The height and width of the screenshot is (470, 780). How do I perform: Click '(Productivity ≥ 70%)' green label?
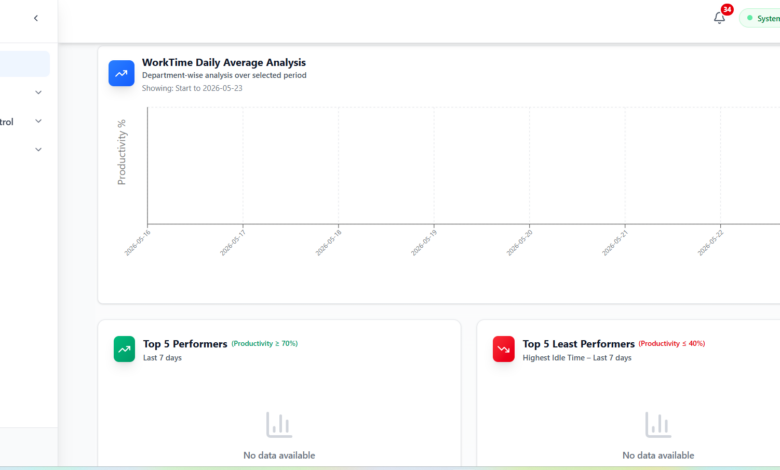click(265, 344)
